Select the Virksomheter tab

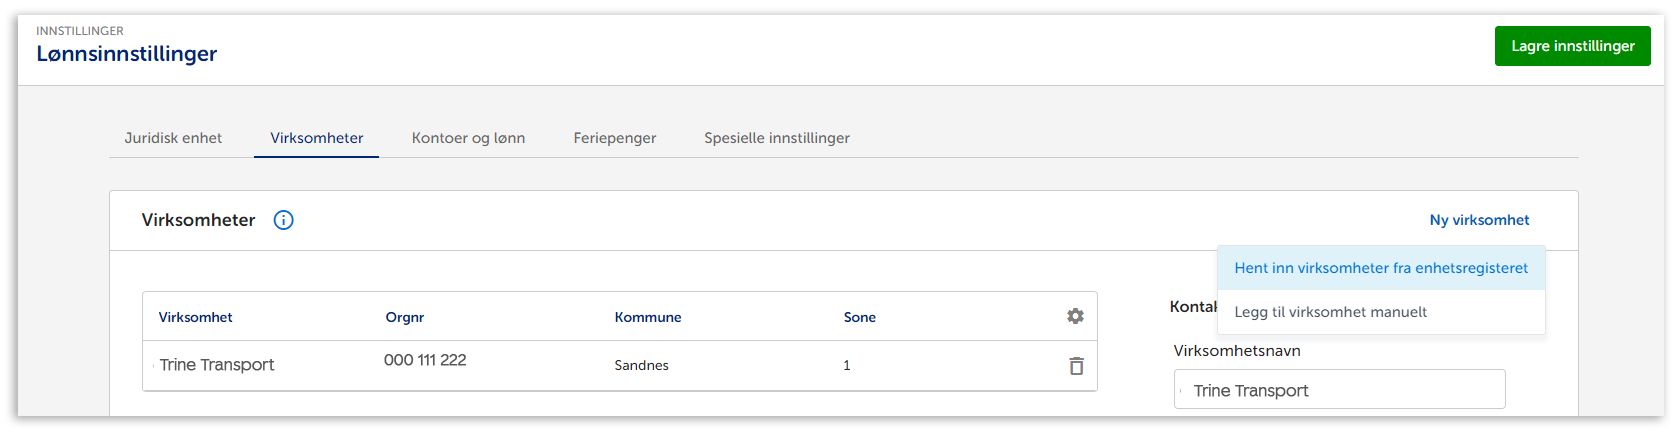[x=316, y=138]
